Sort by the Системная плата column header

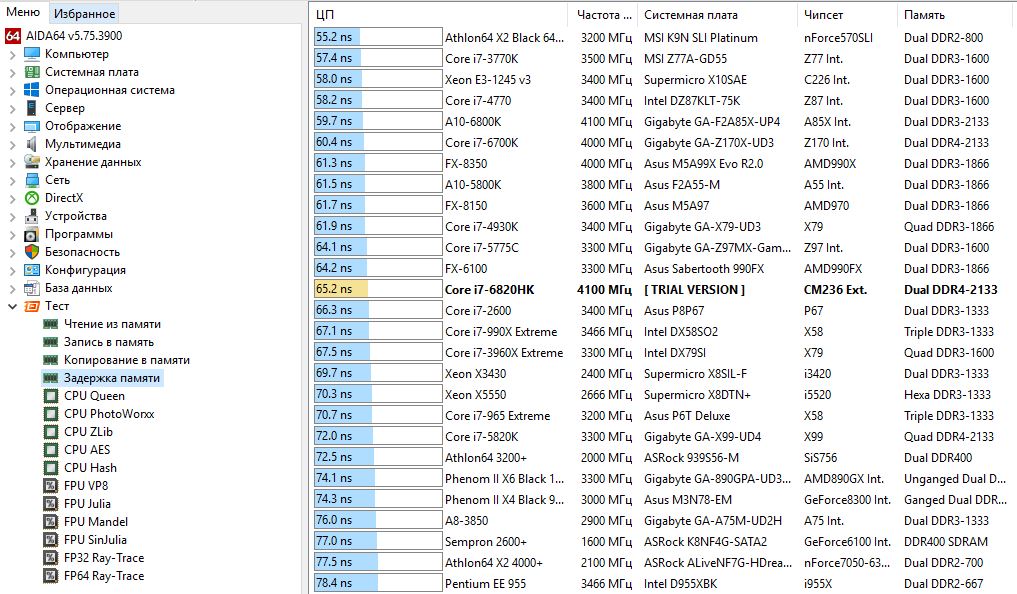pos(717,14)
